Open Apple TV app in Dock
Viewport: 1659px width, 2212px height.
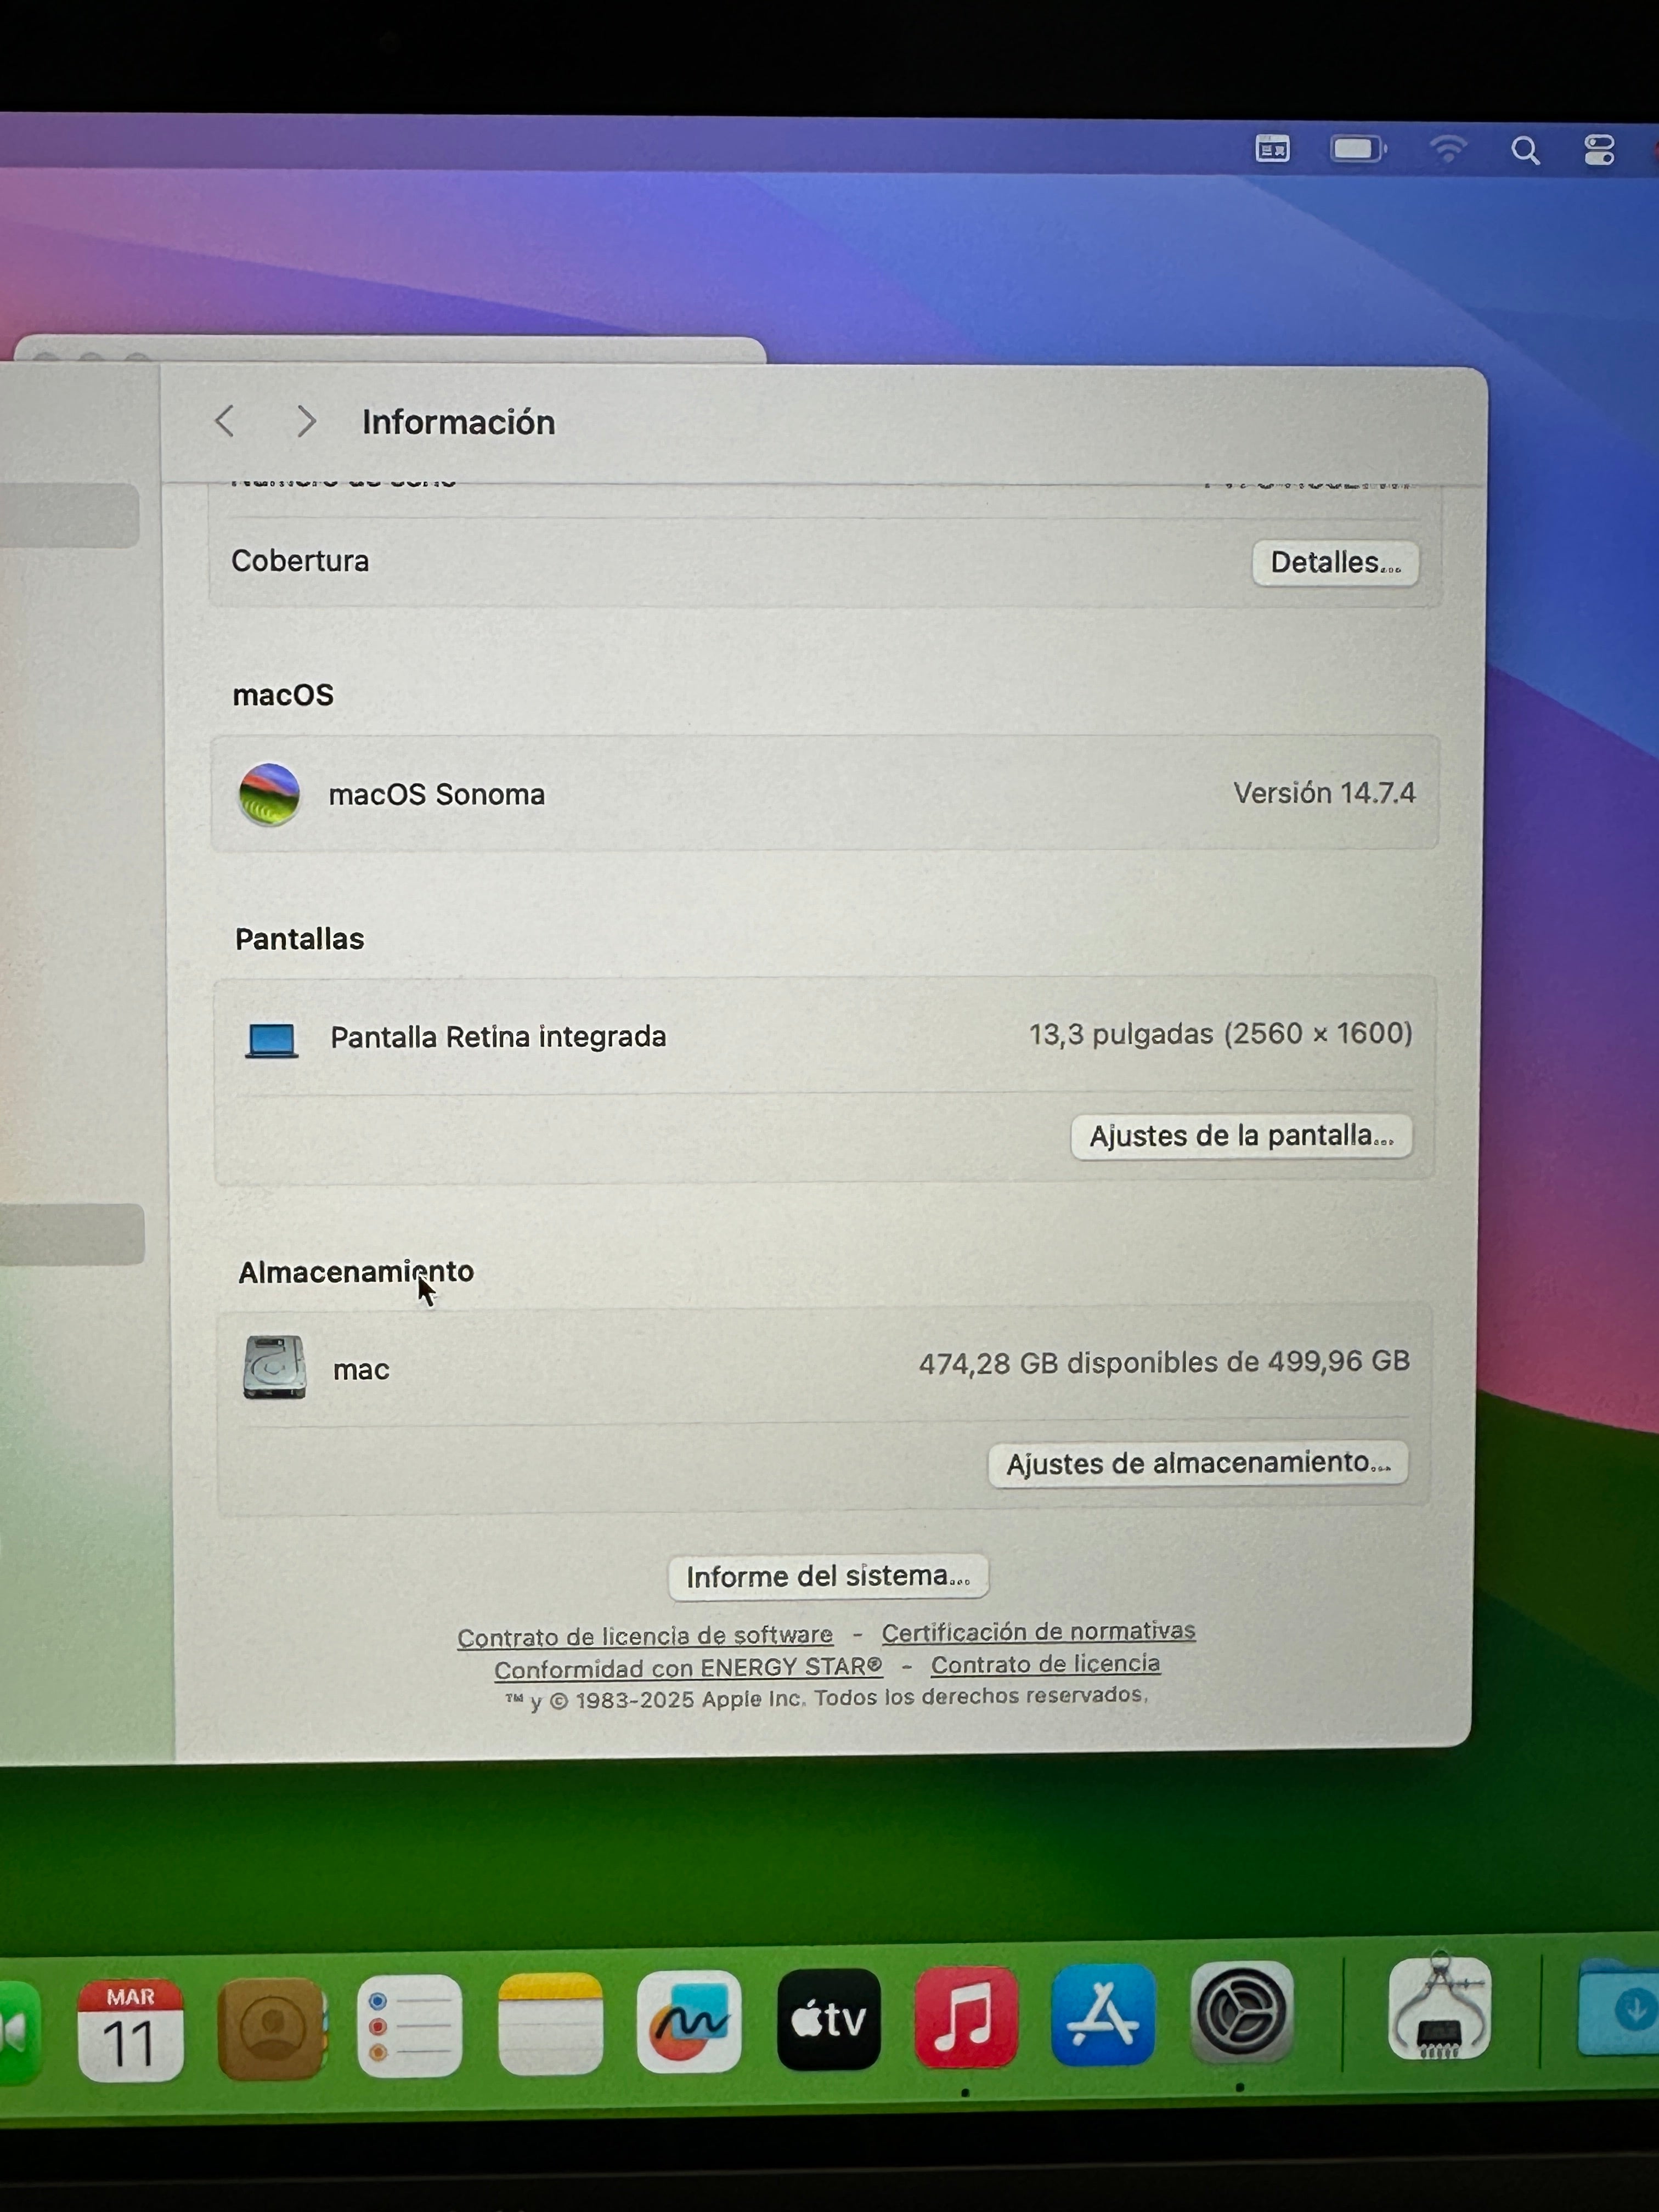point(828,2020)
